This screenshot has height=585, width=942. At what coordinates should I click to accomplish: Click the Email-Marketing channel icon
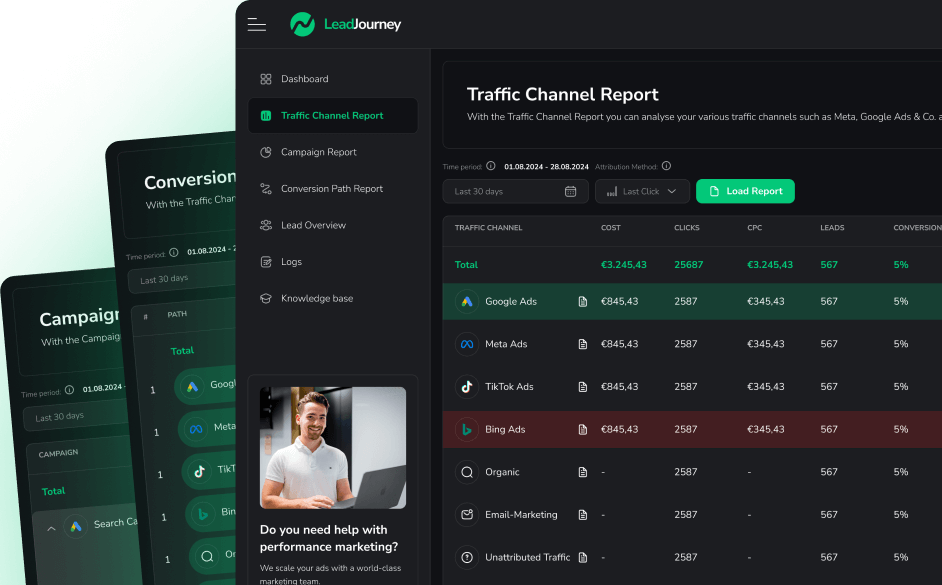point(467,515)
